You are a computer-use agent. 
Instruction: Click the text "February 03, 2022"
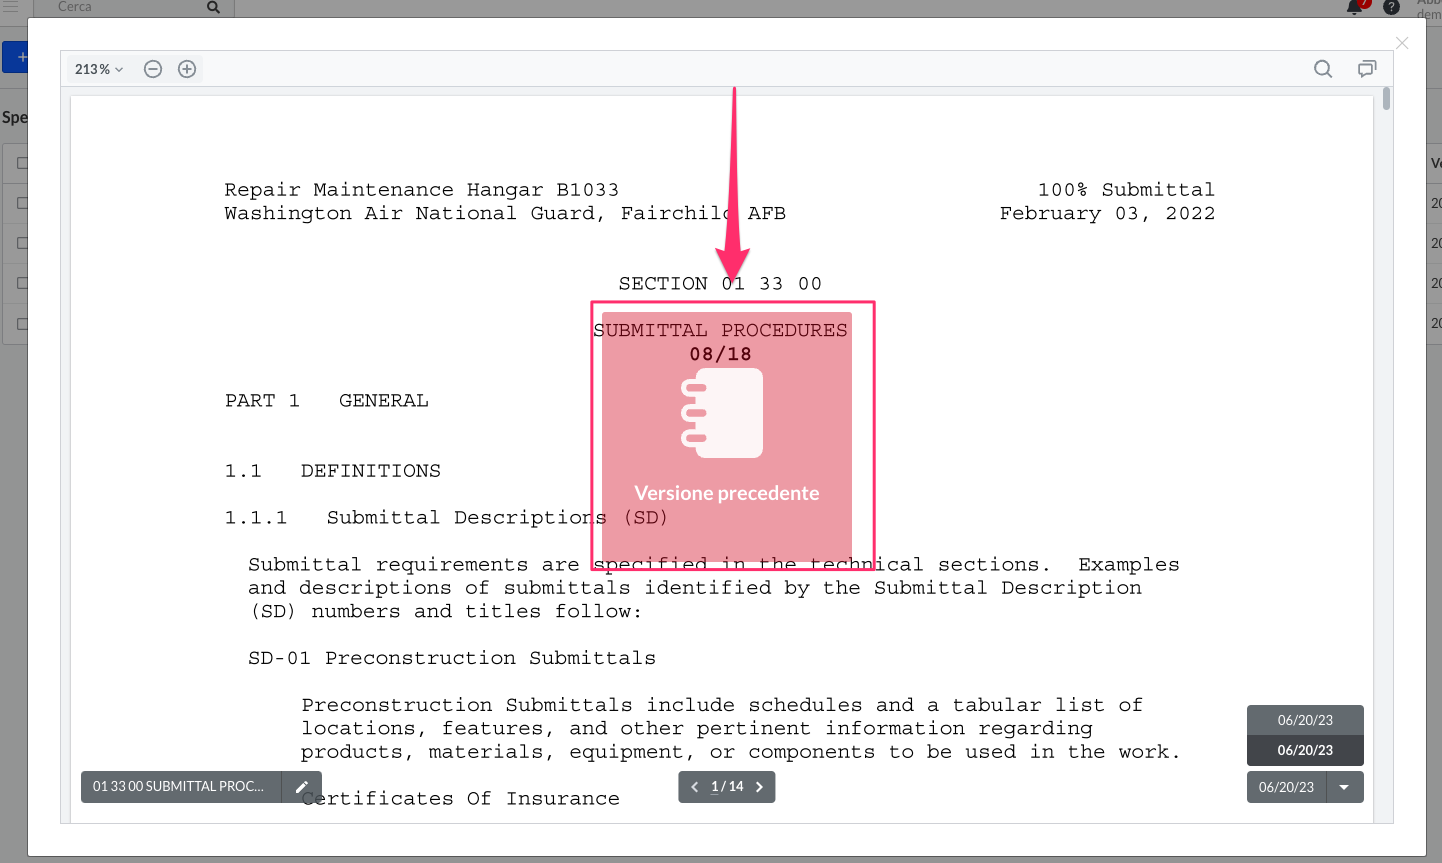[1107, 214]
